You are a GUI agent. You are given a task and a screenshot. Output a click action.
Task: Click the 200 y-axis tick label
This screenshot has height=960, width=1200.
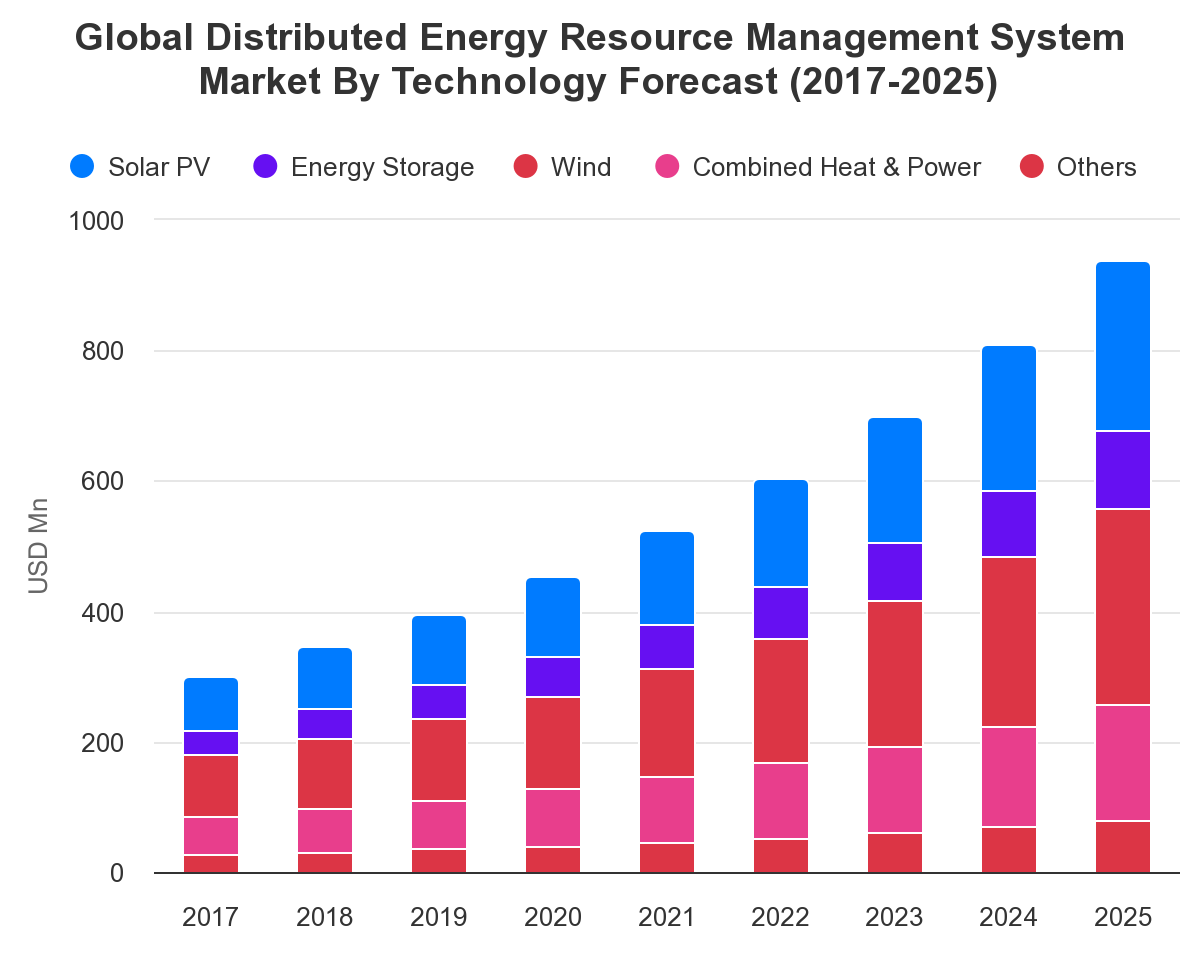pos(102,743)
